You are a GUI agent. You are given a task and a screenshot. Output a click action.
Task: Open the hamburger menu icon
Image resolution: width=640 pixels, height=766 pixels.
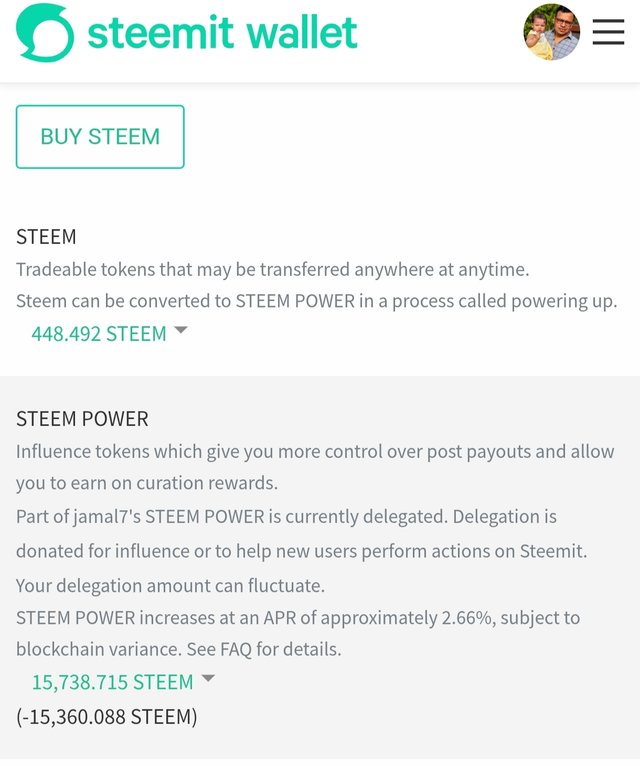(608, 33)
